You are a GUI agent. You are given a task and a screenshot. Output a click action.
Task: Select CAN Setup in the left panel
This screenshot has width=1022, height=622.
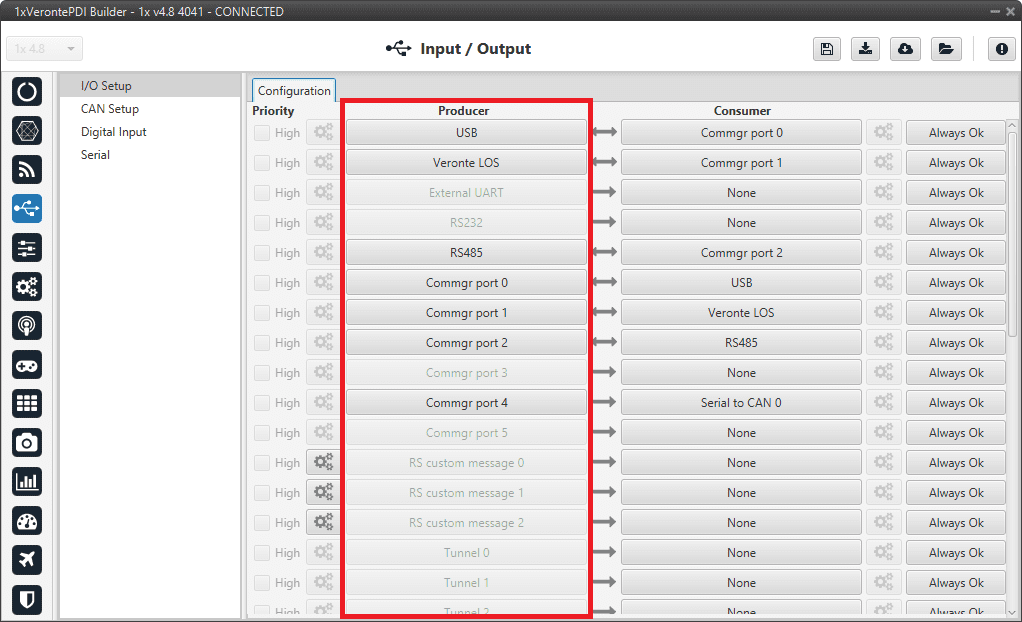point(110,109)
